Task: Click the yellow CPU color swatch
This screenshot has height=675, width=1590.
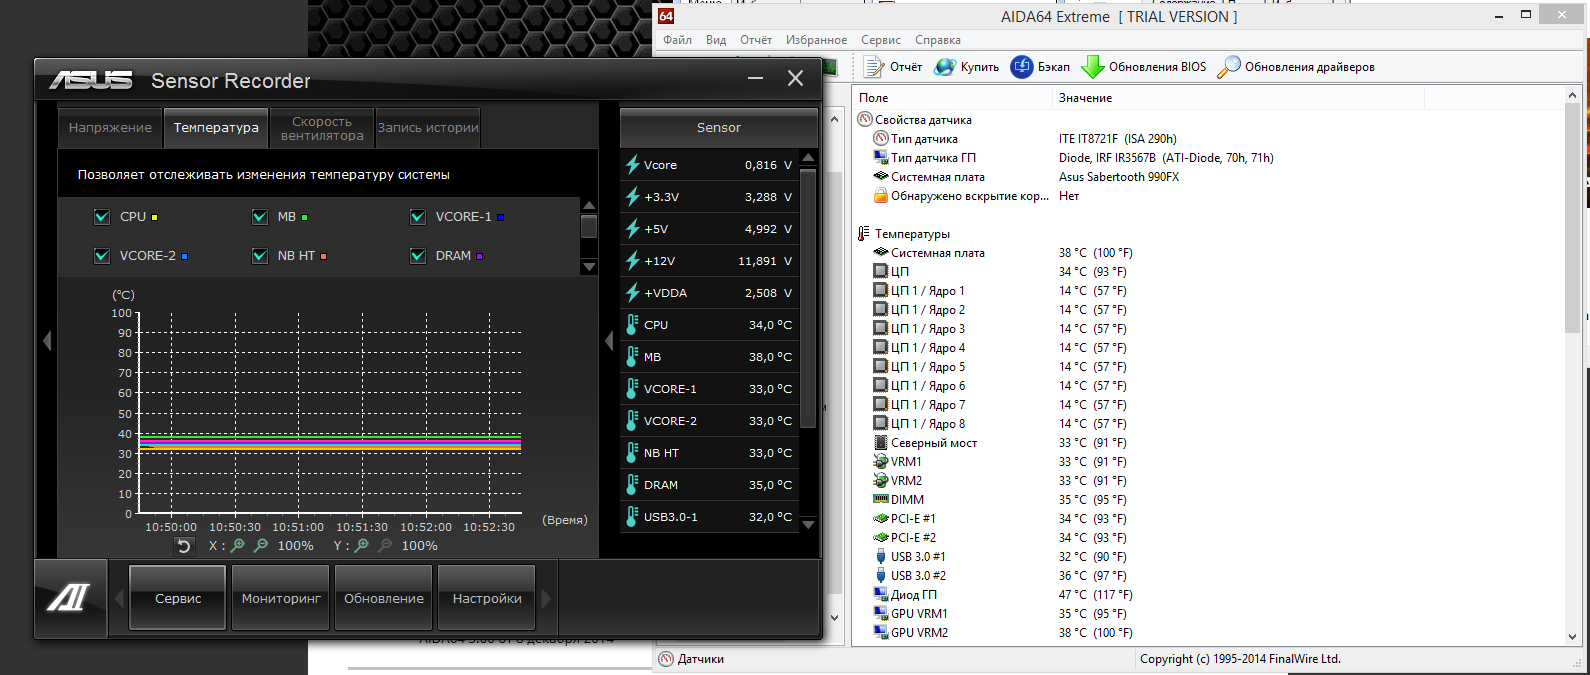Action: pos(154,217)
